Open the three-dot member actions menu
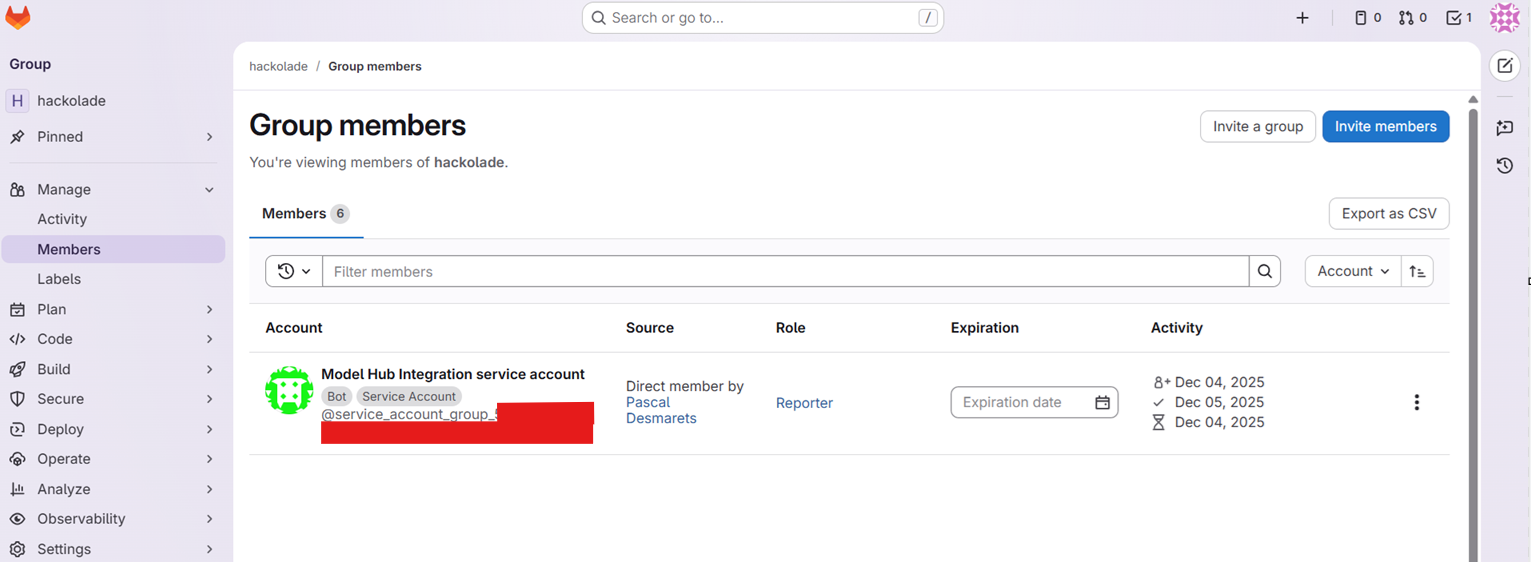 pos(1416,403)
